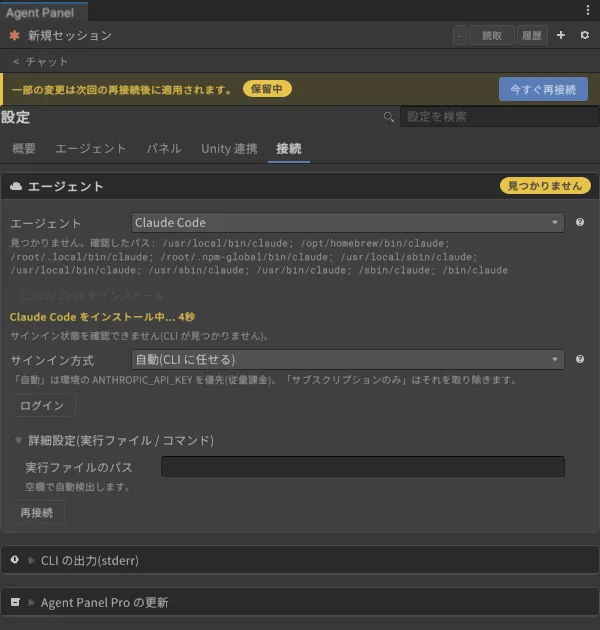Click the サインイン状態を確認できません message
The height and width of the screenshot is (630, 600).
[x=140, y=336]
